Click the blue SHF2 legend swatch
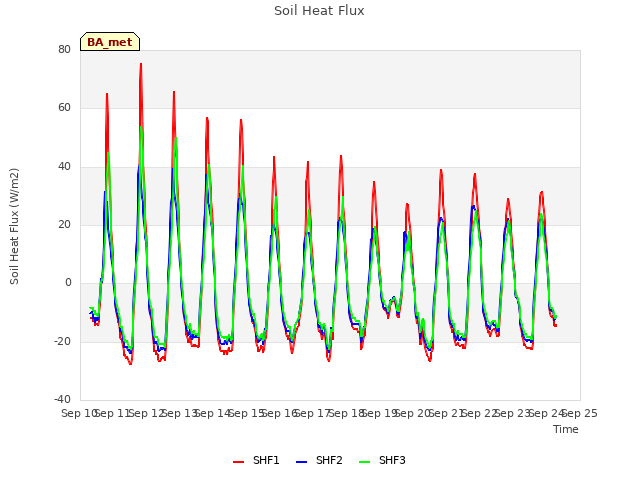Image resolution: width=640 pixels, height=480 pixels. coord(301,462)
